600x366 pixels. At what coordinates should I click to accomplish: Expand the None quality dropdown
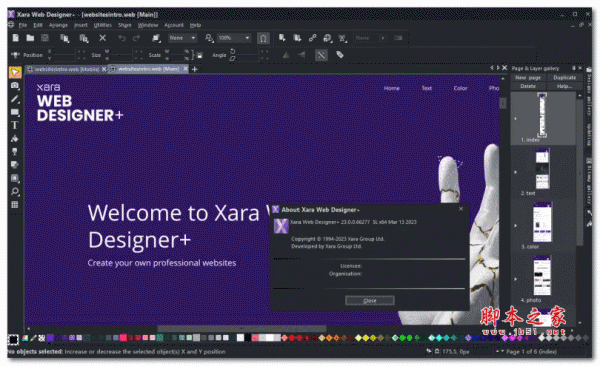click(183, 38)
